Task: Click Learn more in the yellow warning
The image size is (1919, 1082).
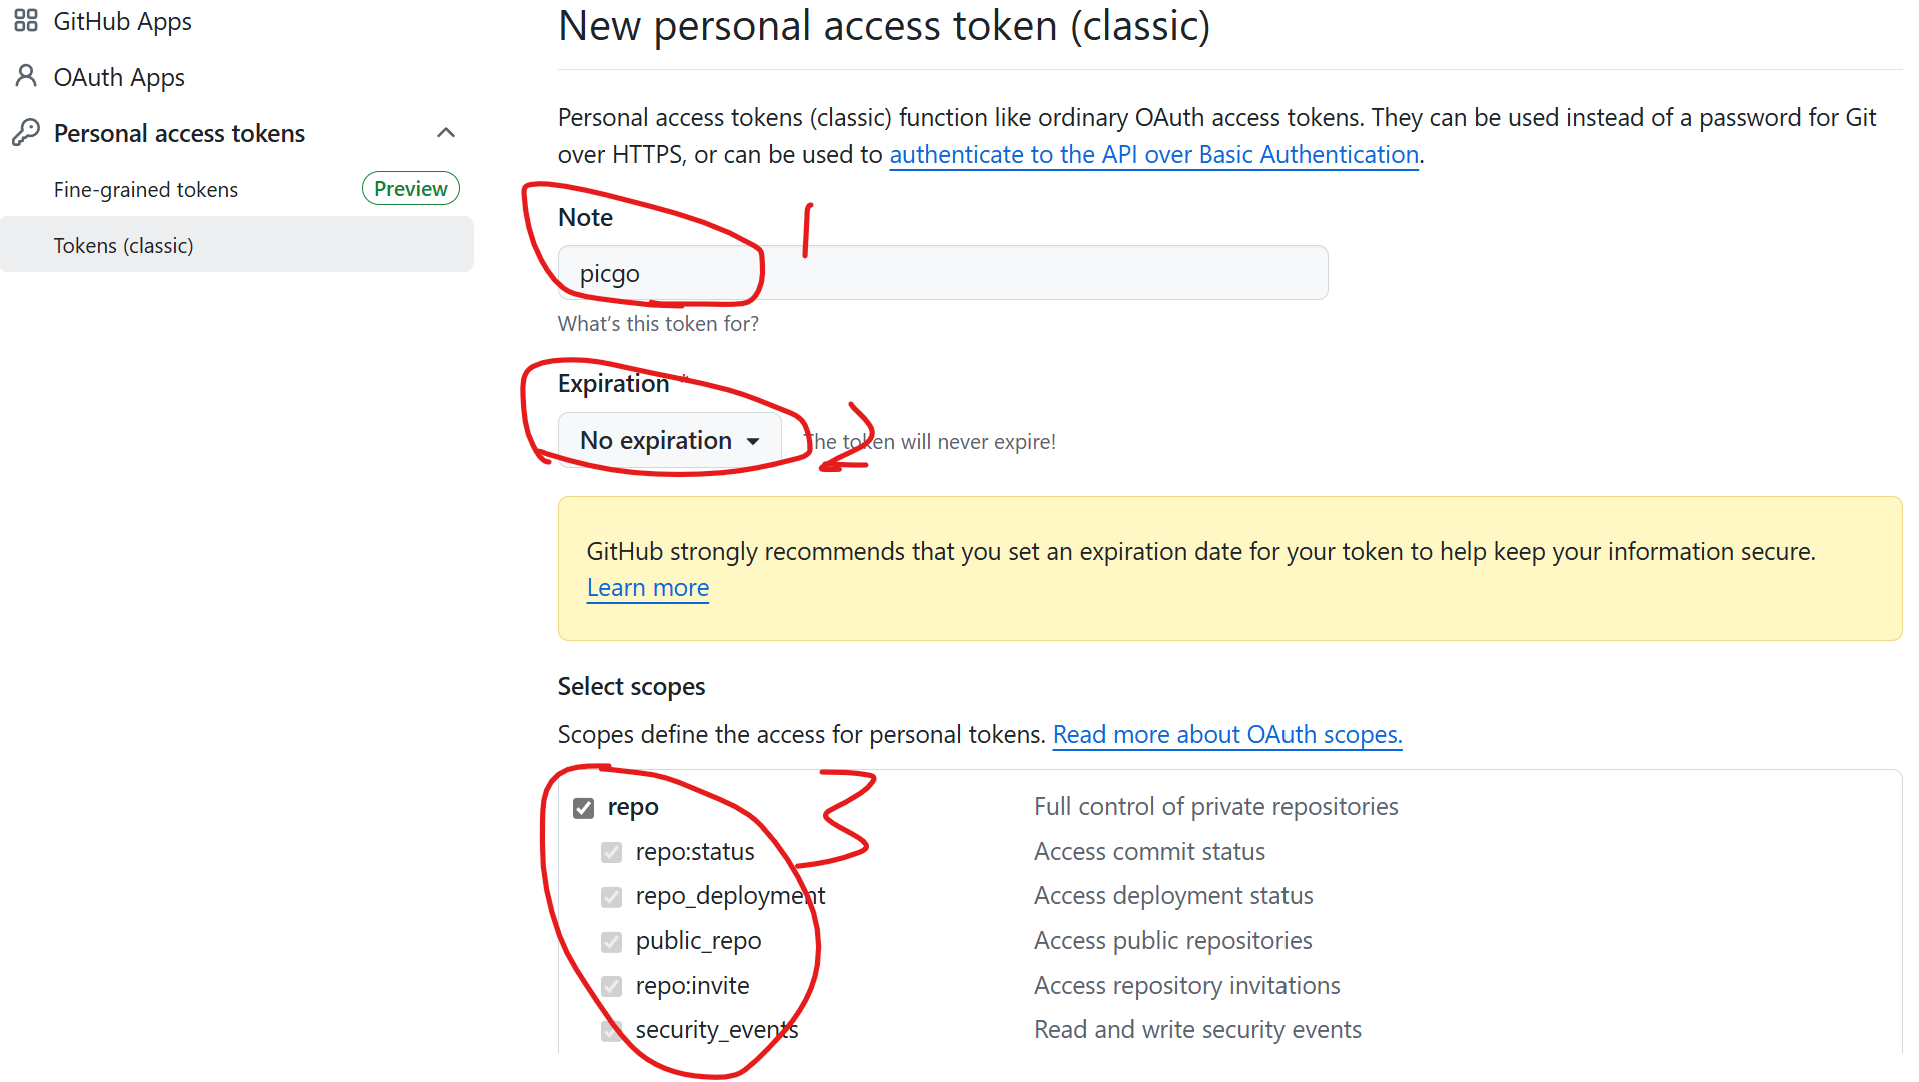Action: [x=648, y=588]
